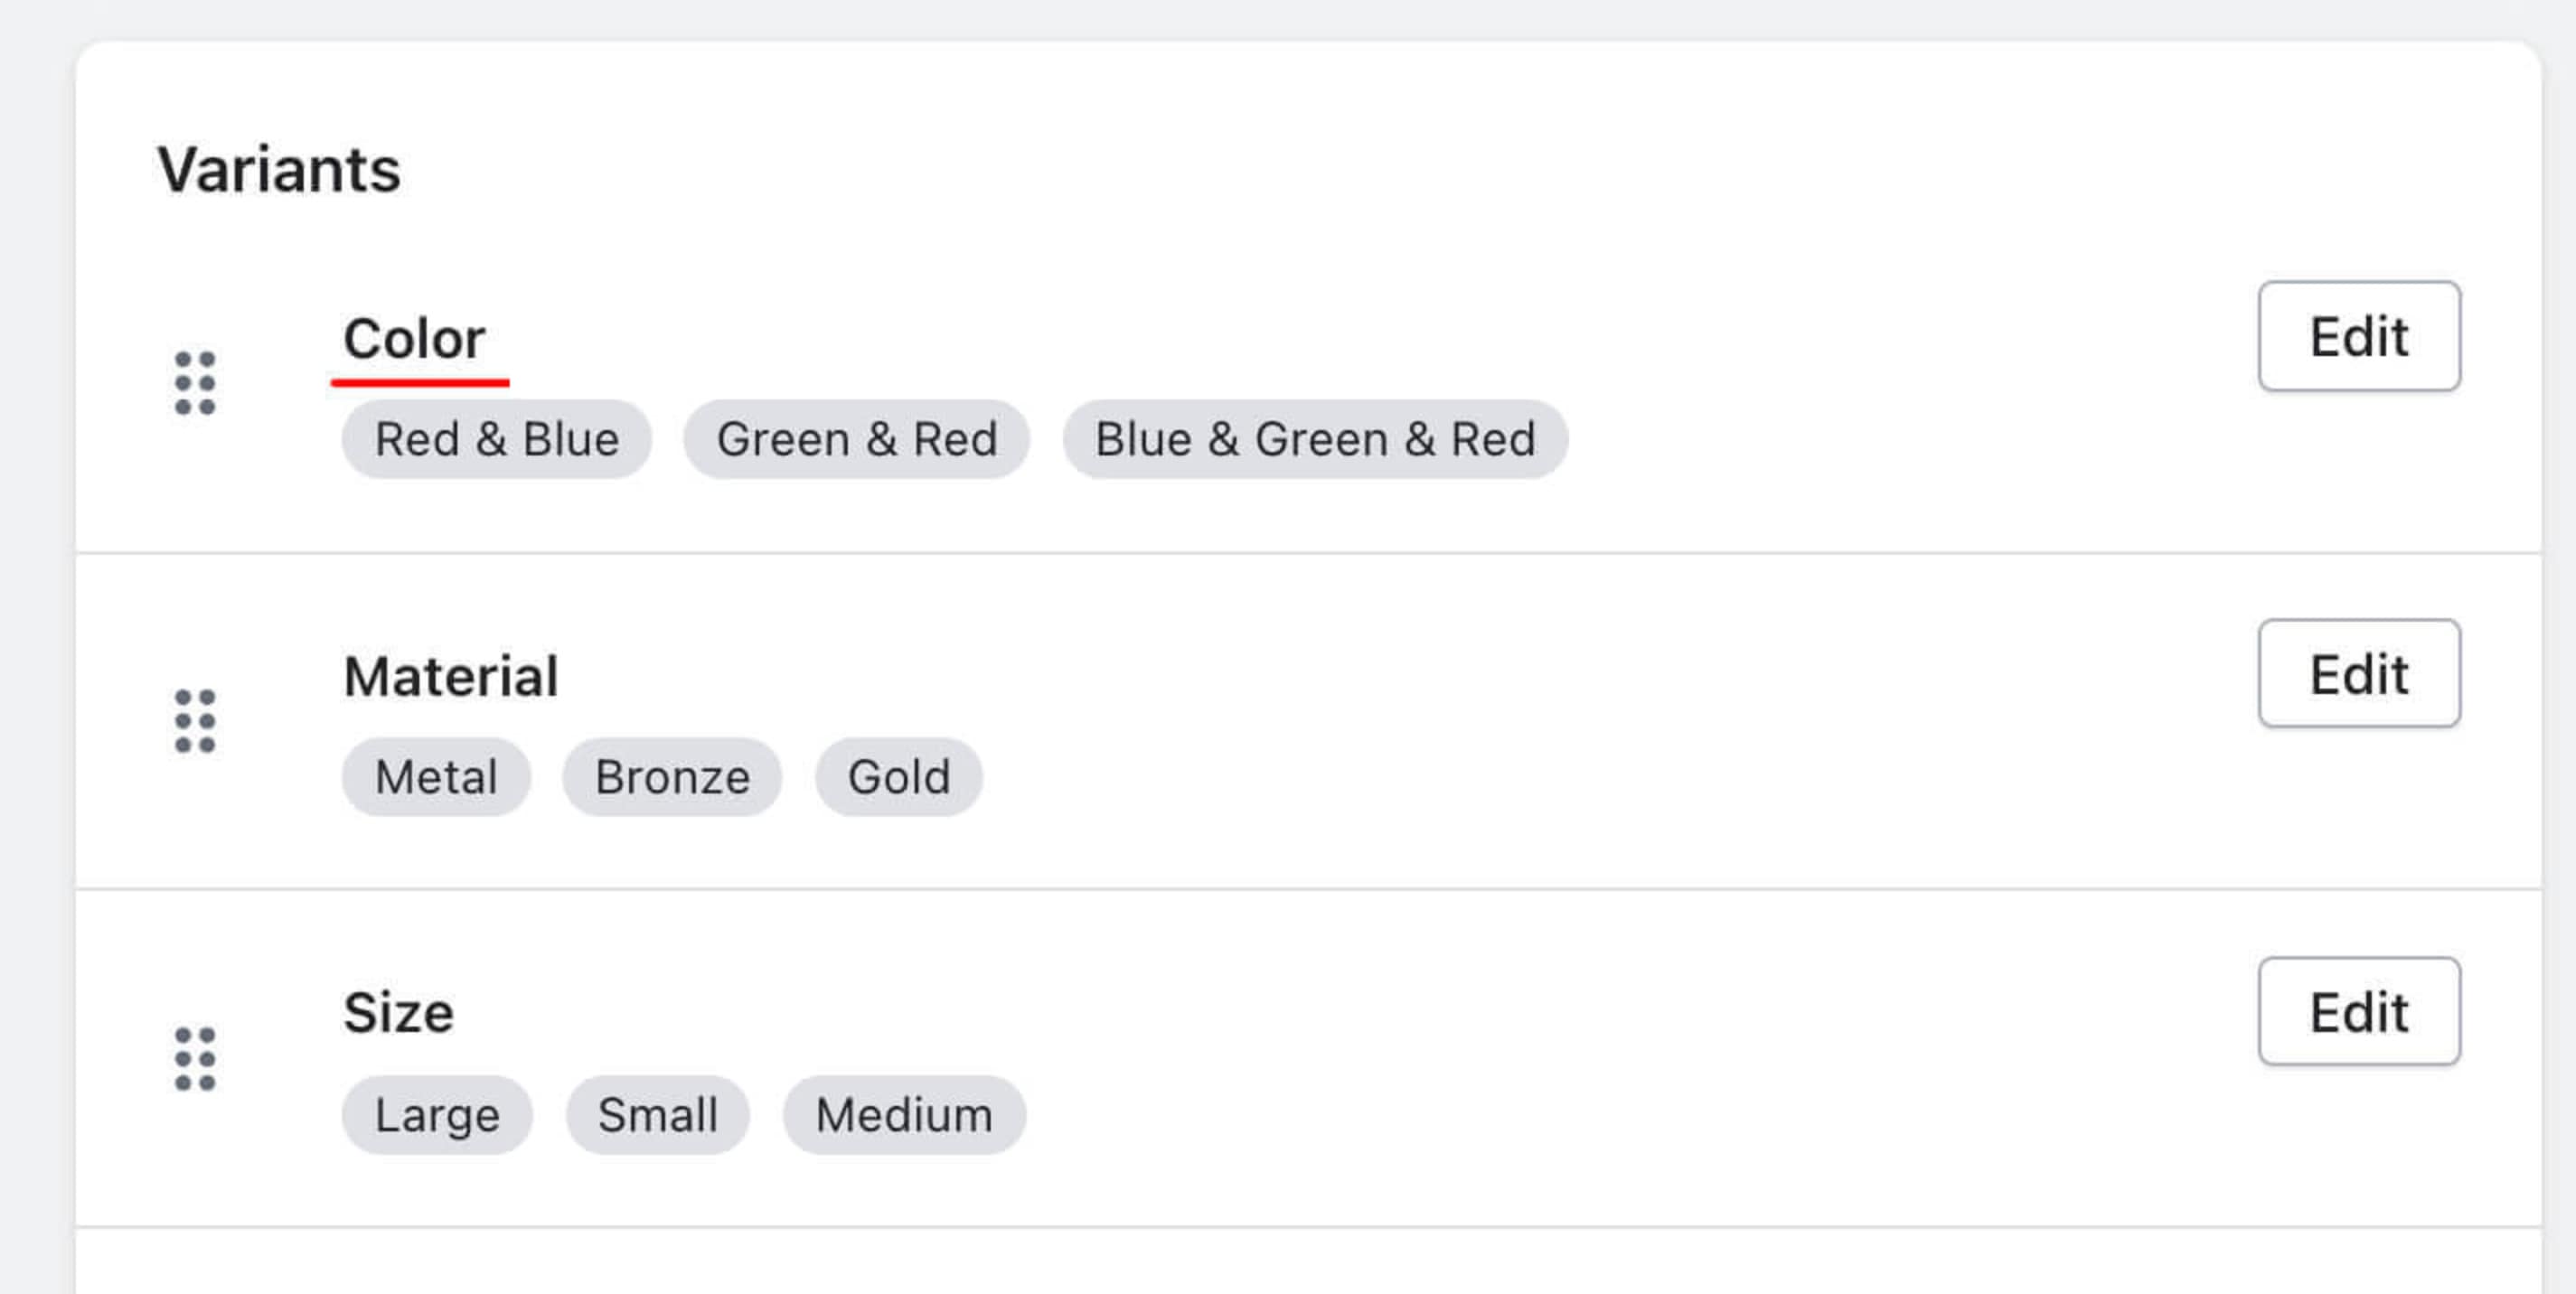Click the Variants section heading
The image size is (2576, 1294).
(x=281, y=168)
